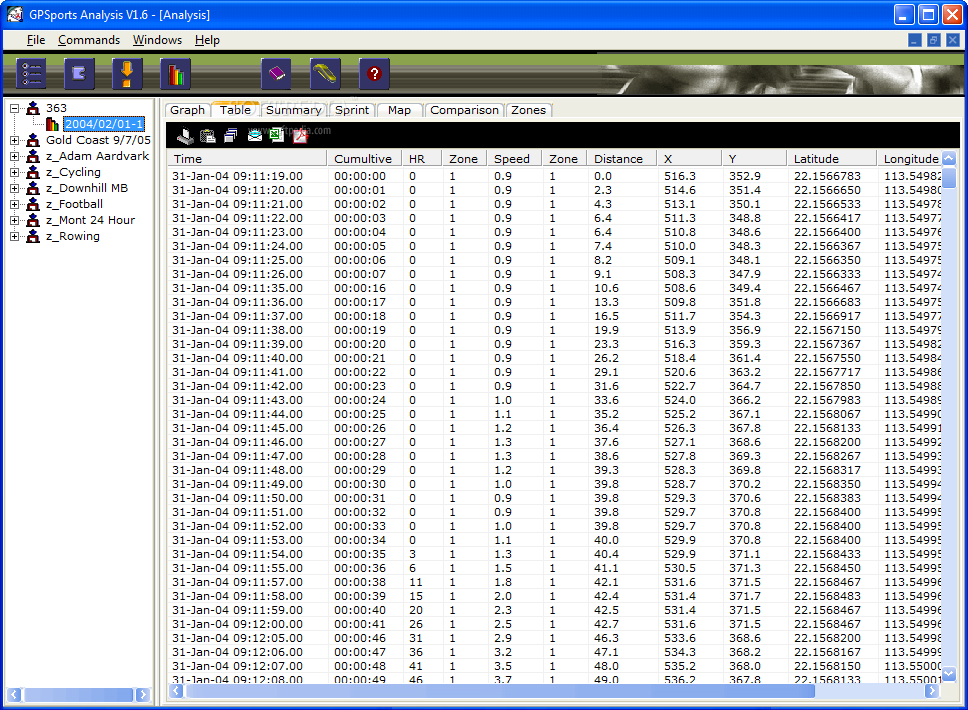Click the Speed column header
The height and width of the screenshot is (710, 968).
tap(514, 159)
